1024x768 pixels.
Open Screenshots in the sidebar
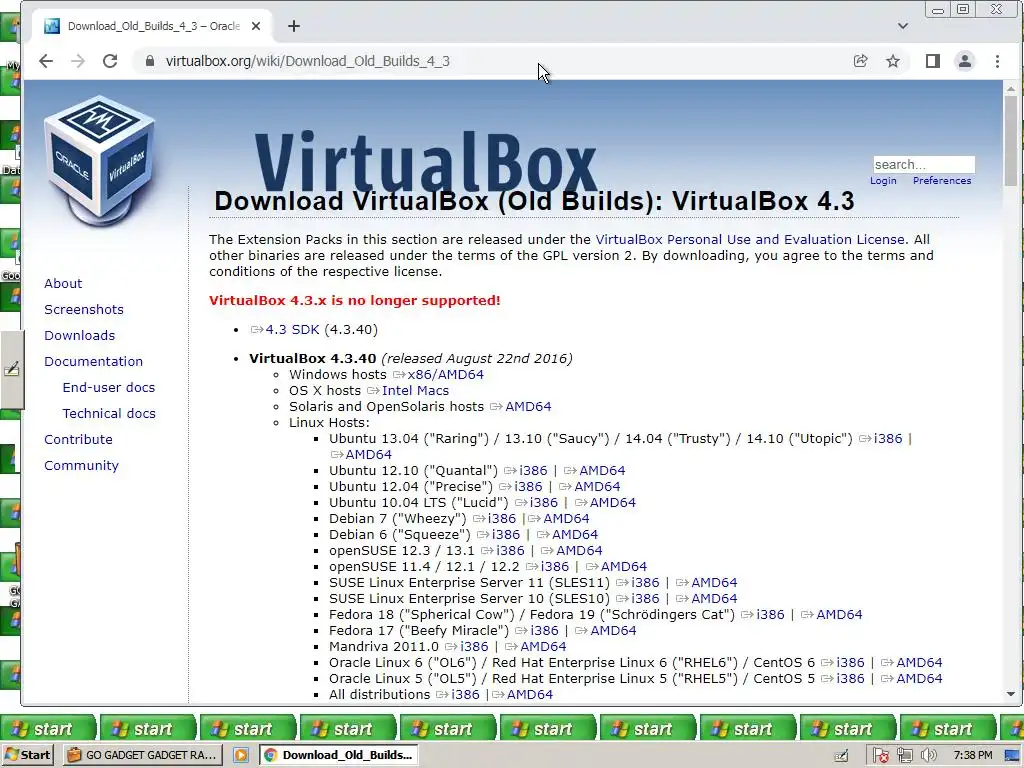(84, 310)
